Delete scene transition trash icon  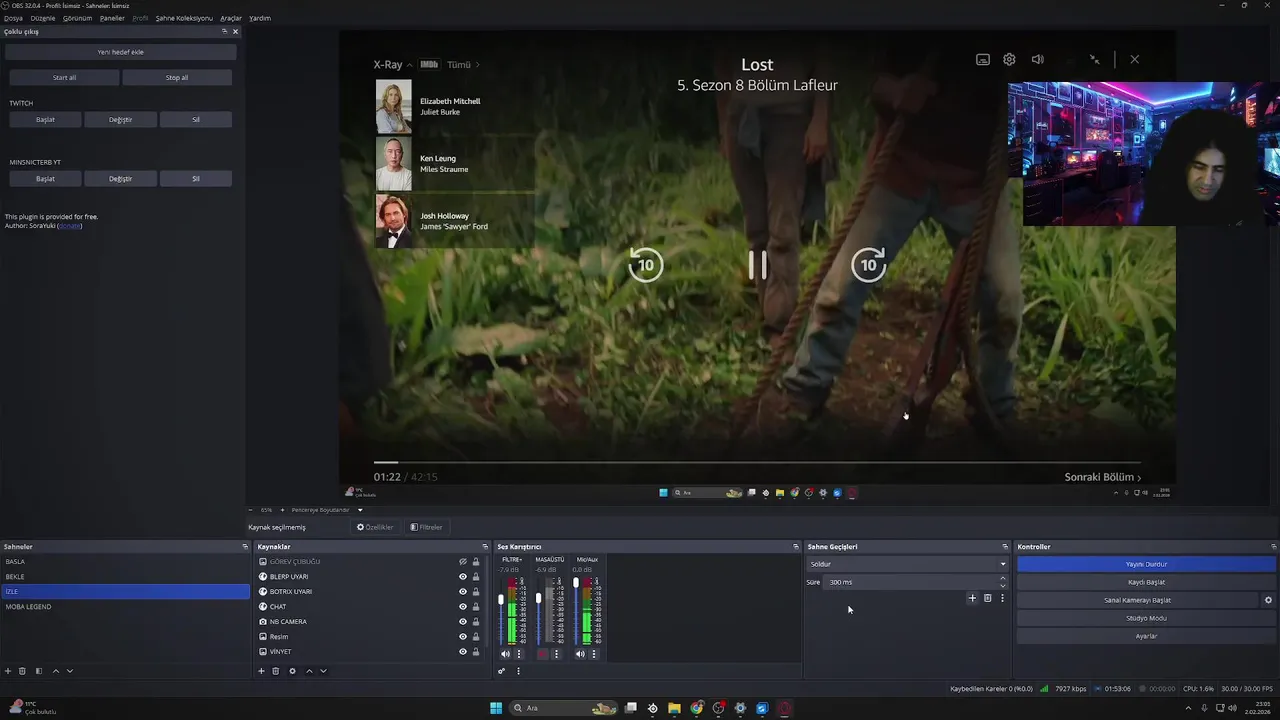[987, 598]
